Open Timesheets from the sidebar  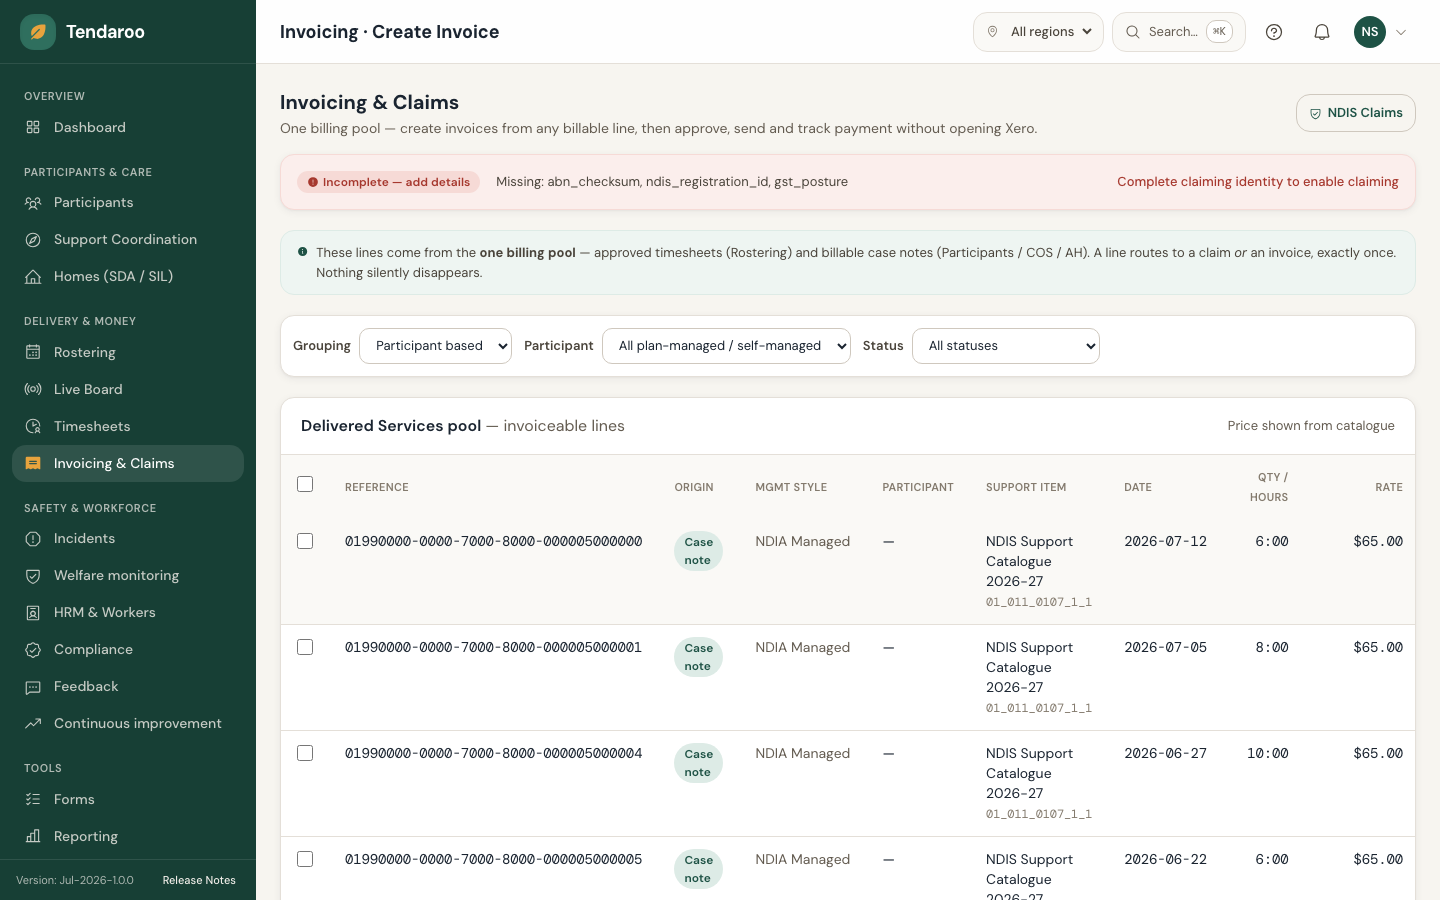point(128,426)
